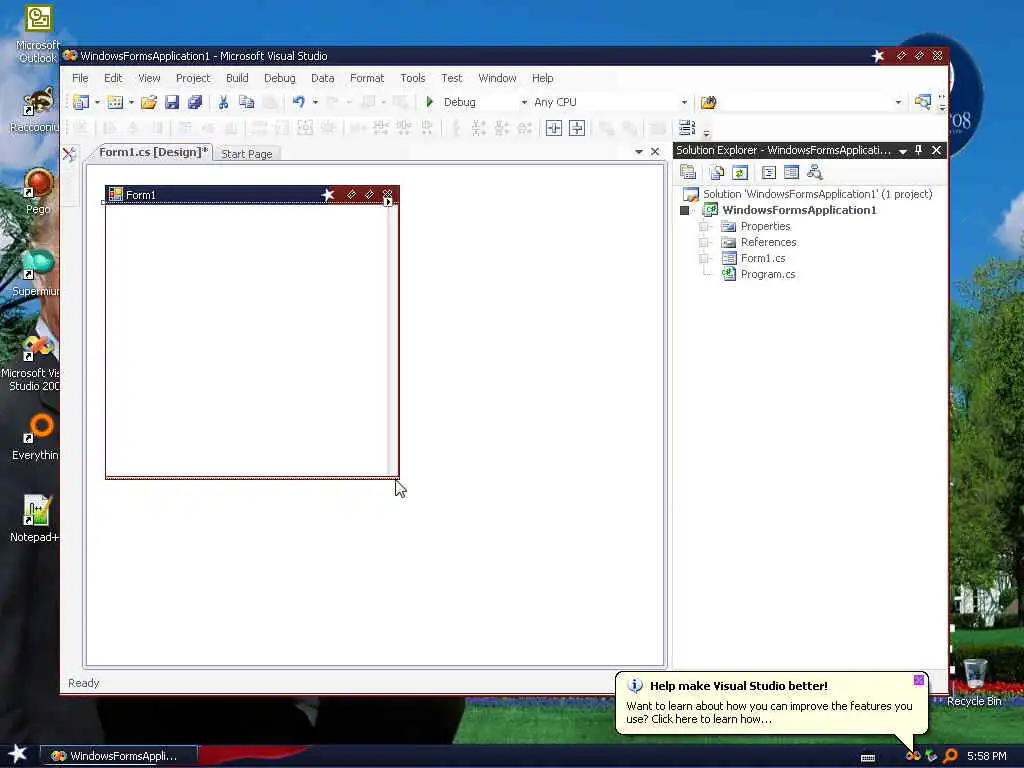
Task: Click the Find in Files icon
Action: click(709, 102)
